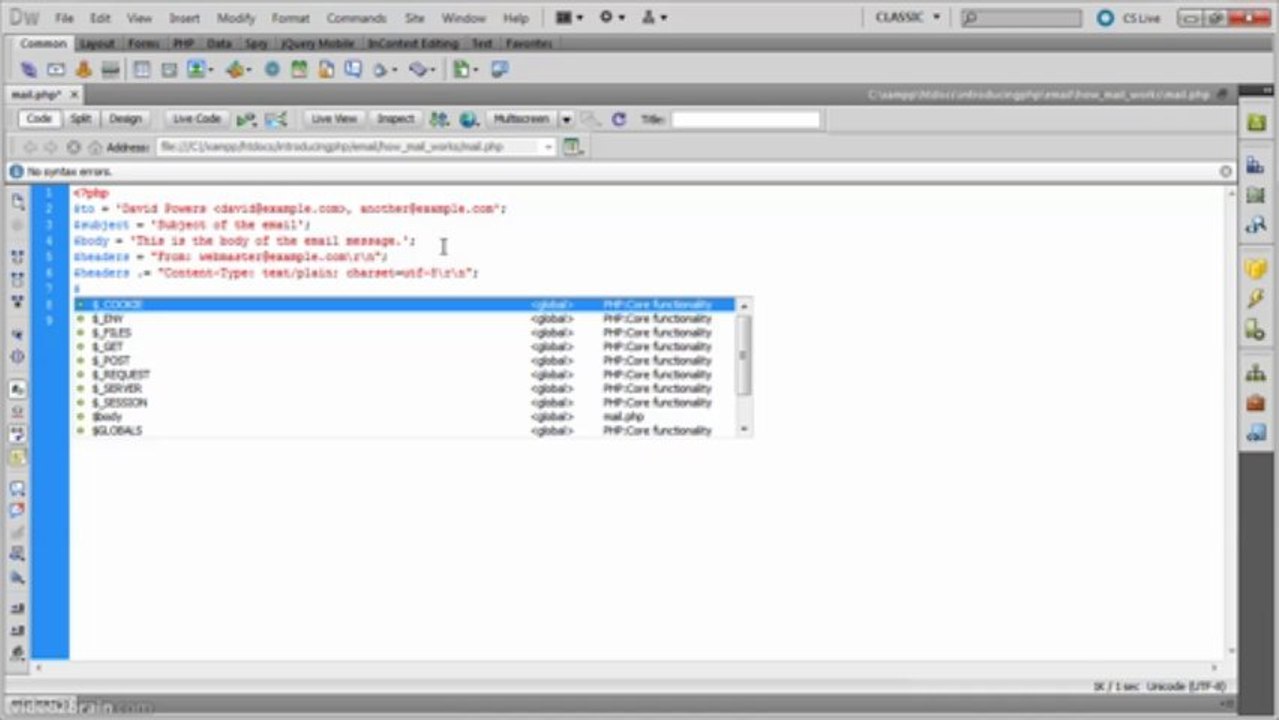Image resolution: width=1279 pixels, height=720 pixels.
Task: Open the File menu
Action: tap(64, 18)
